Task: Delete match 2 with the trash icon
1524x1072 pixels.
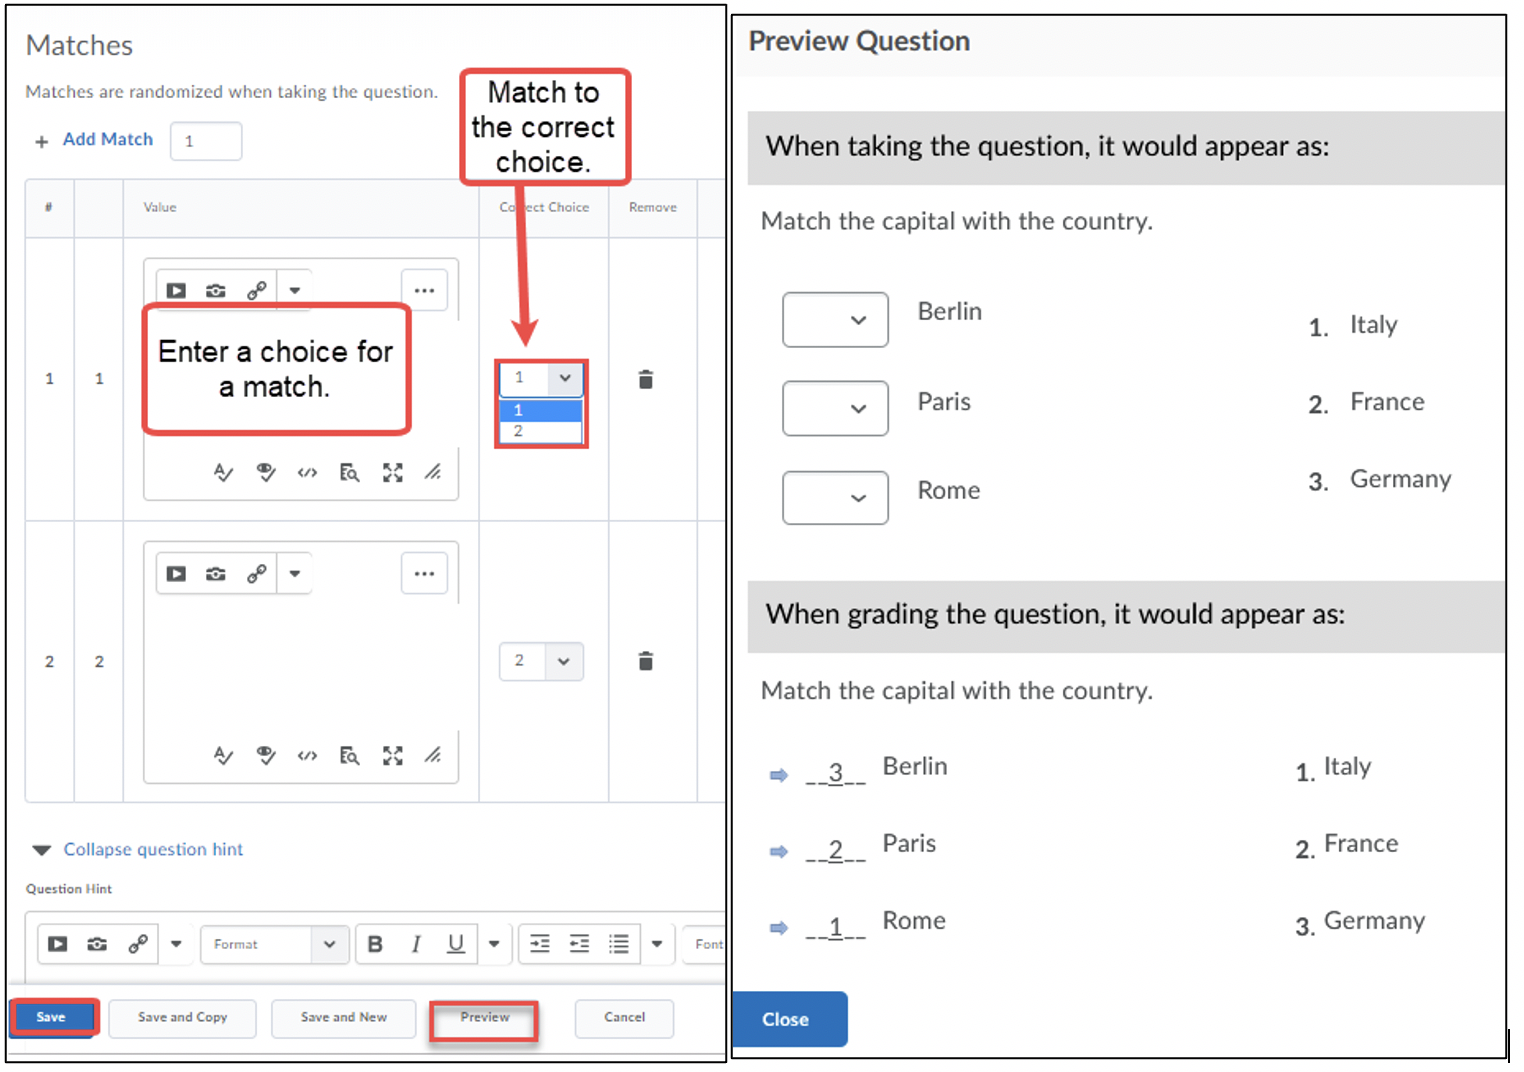Action: click(646, 661)
